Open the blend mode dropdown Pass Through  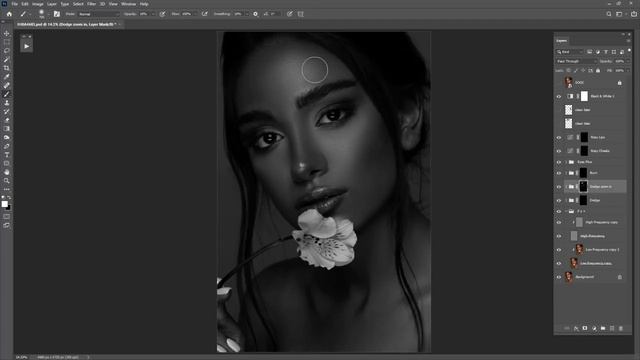[x=576, y=61]
